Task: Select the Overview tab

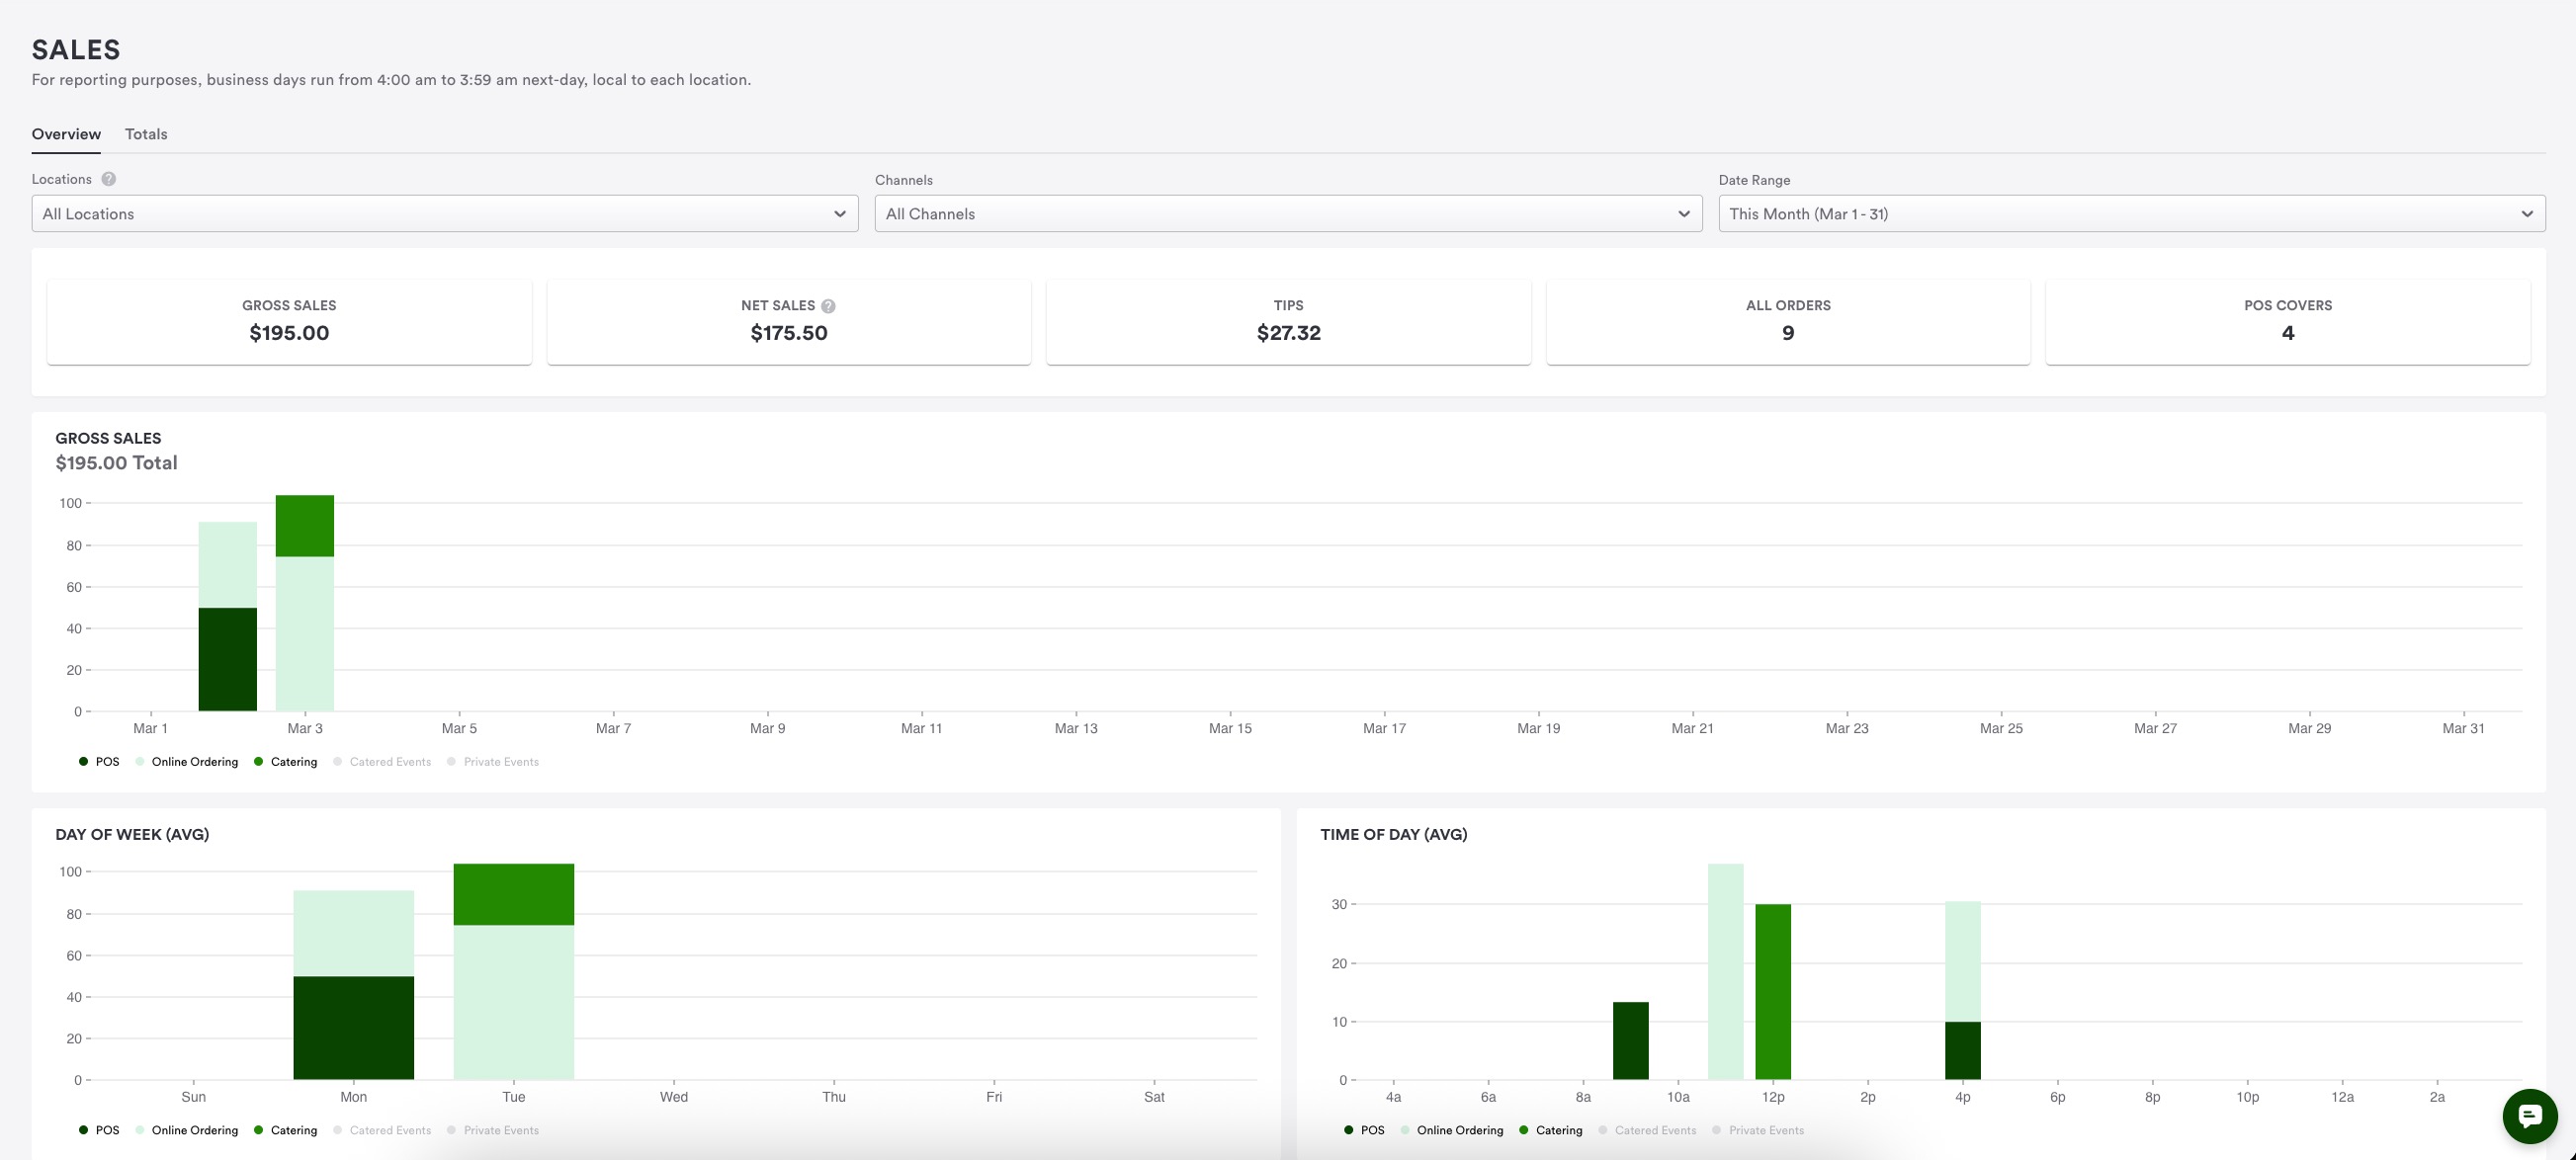Action: point(66,134)
